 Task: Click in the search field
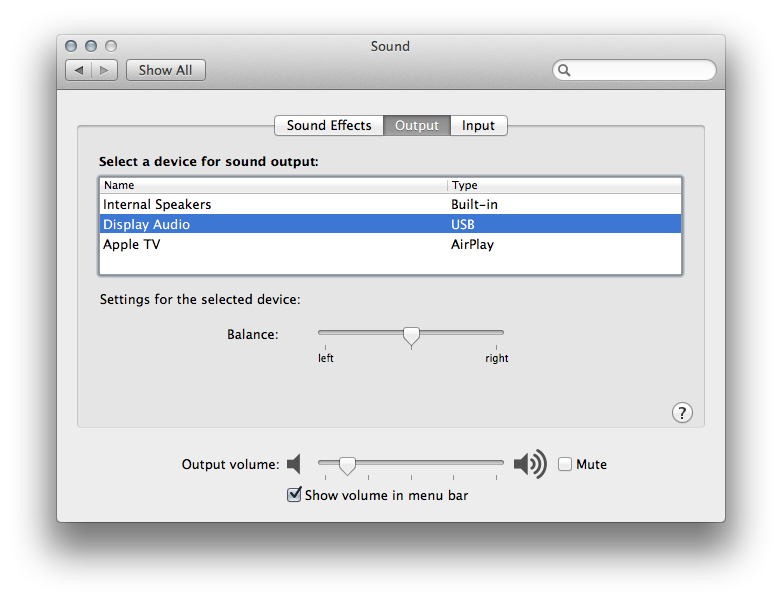click(640, 70)
